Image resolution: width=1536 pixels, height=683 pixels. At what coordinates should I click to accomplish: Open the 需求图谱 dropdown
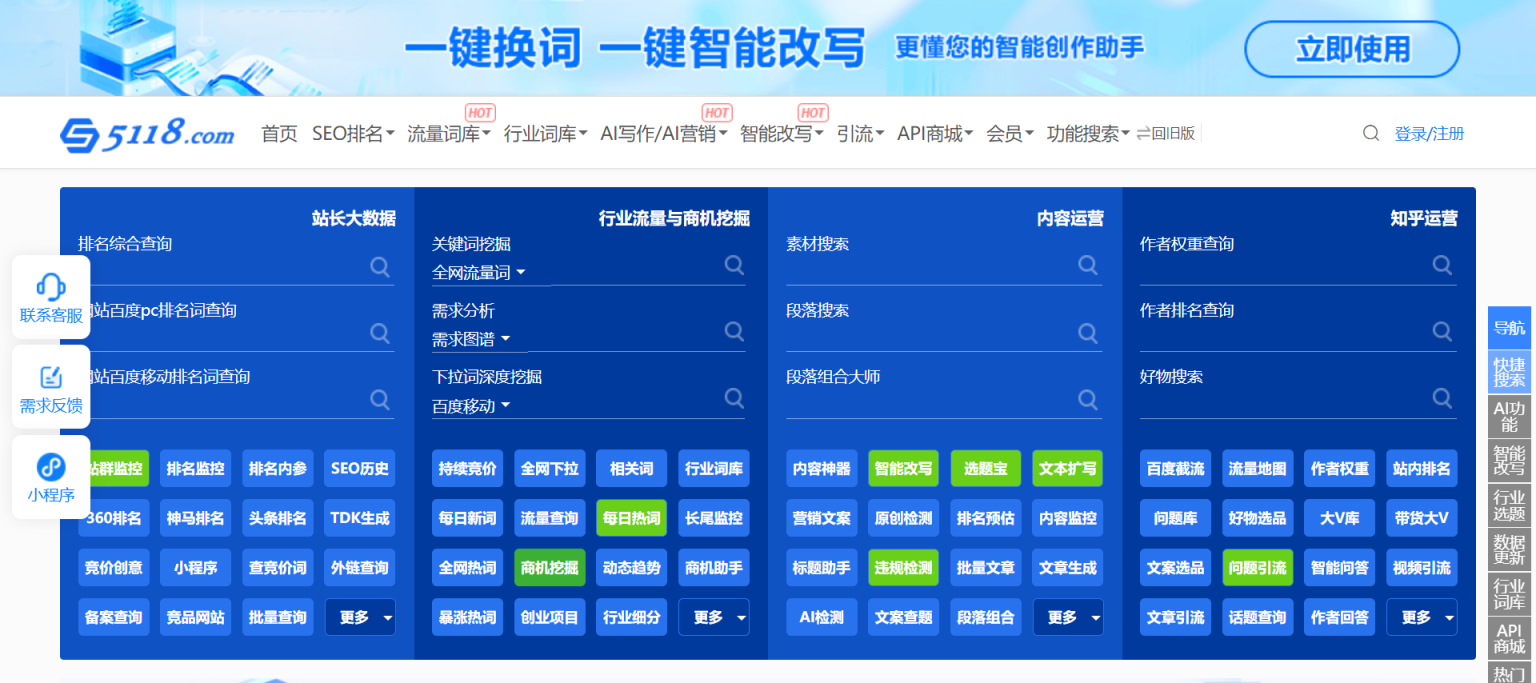(x=470, y=337)
